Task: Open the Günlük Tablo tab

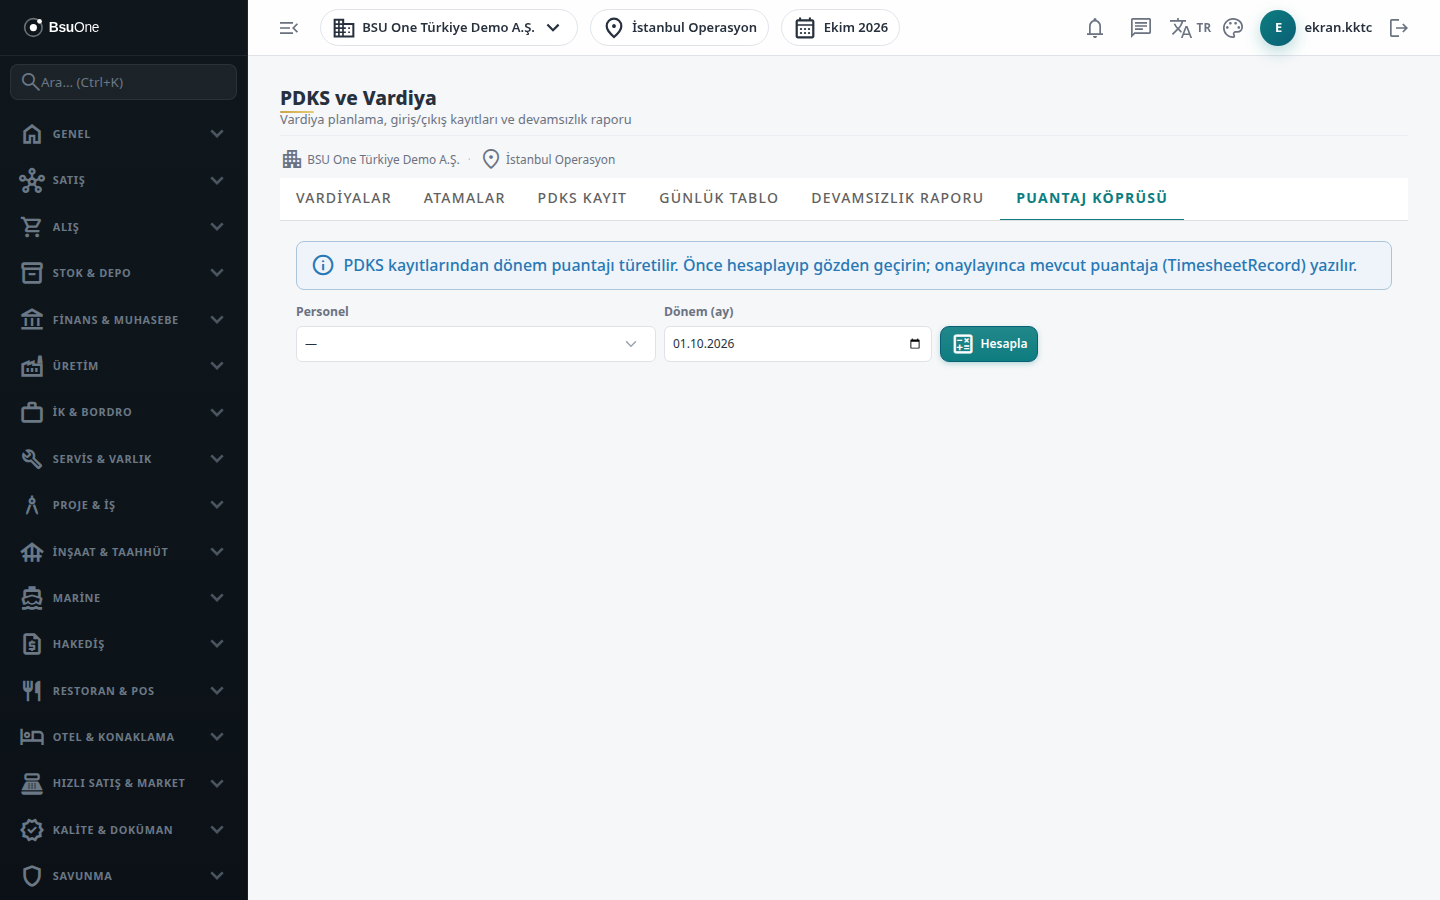Action: (x=719, y=198)
